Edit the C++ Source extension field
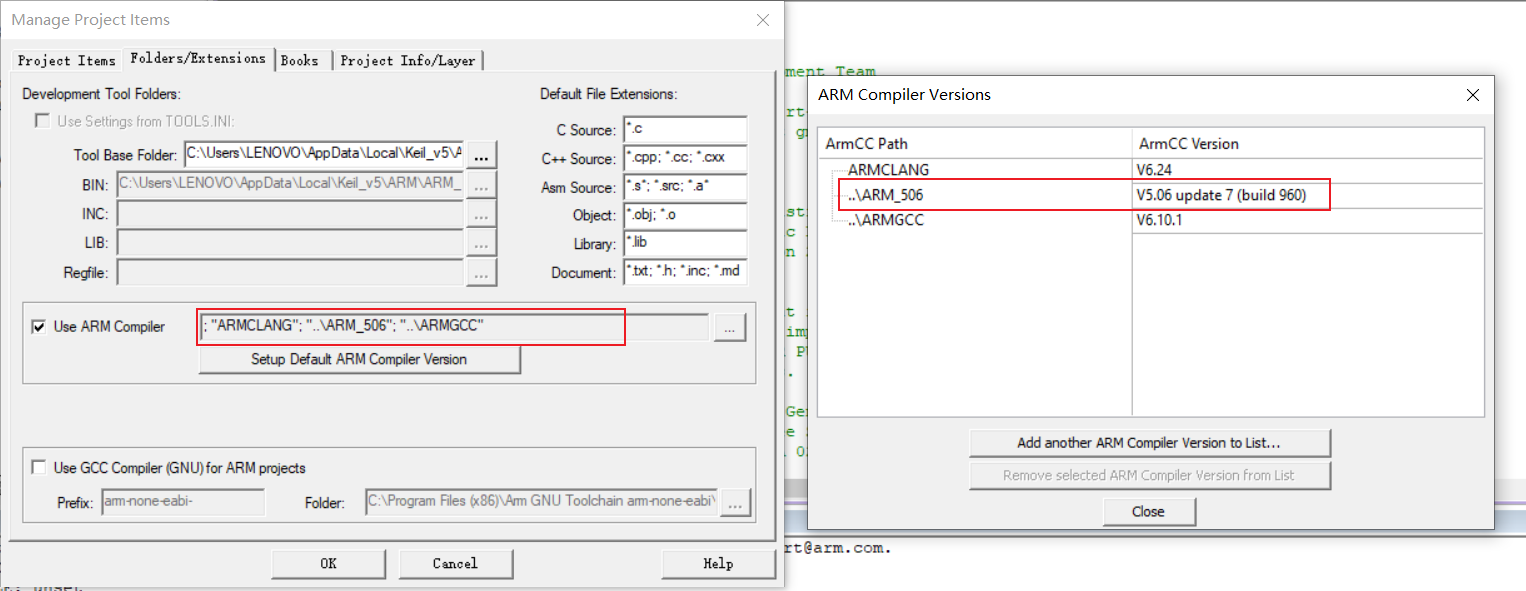1526x591 pixels. [x=685, y=158]
